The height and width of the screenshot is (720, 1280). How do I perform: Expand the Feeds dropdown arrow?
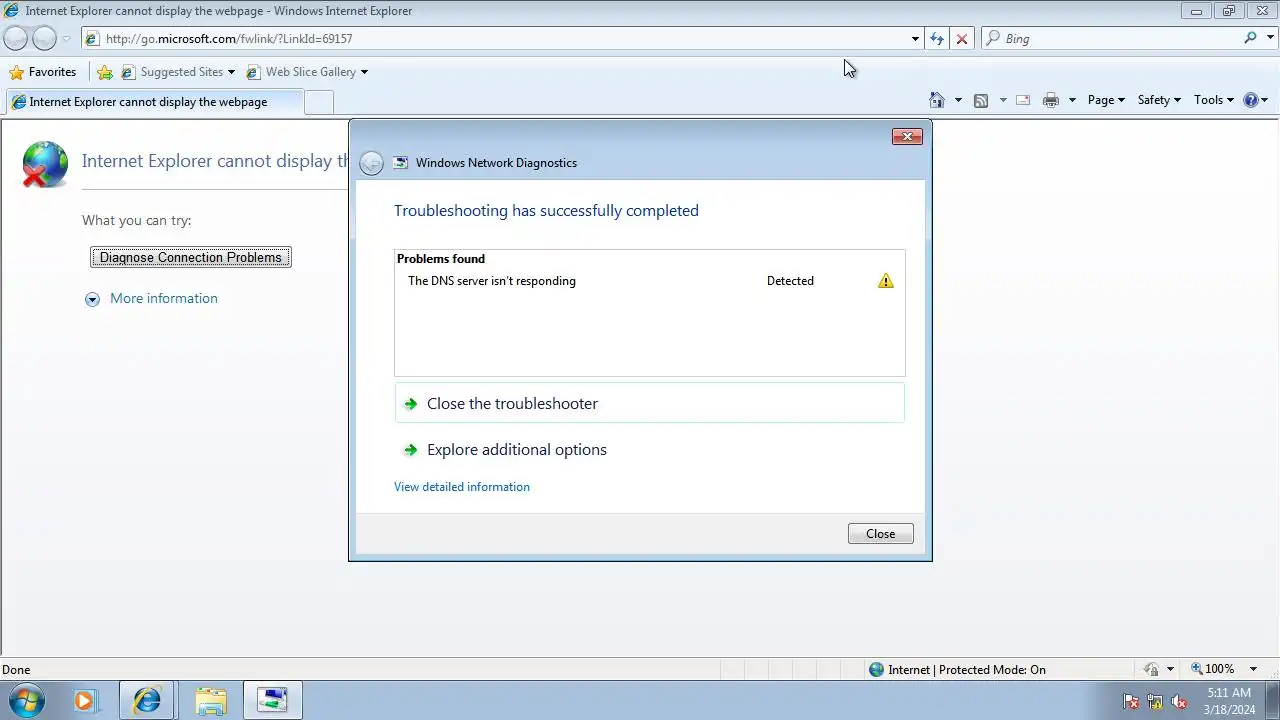(1003, 100)
